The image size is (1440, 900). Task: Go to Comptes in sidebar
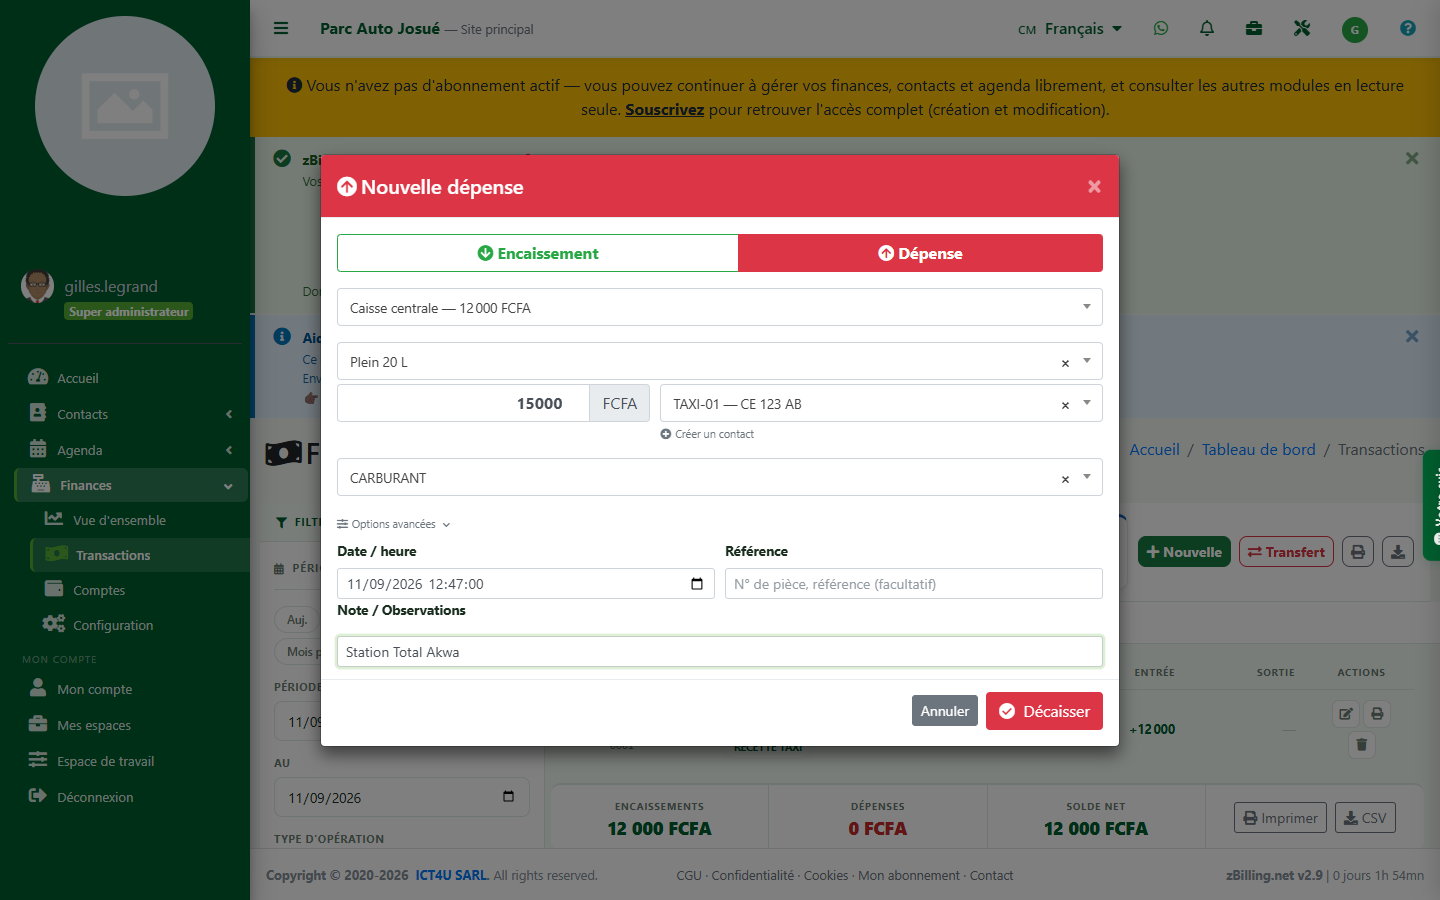point(99,590)
